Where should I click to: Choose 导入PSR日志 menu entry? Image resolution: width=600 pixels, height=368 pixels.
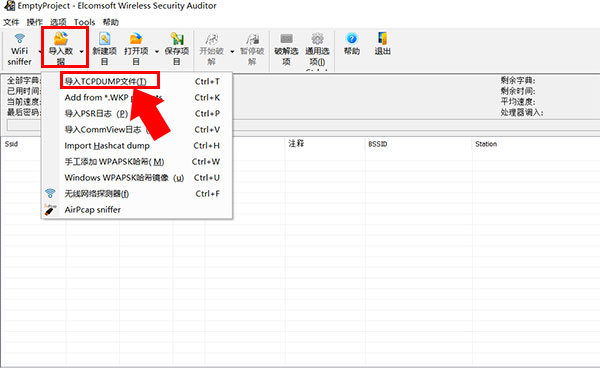click(x=137, y=114)
